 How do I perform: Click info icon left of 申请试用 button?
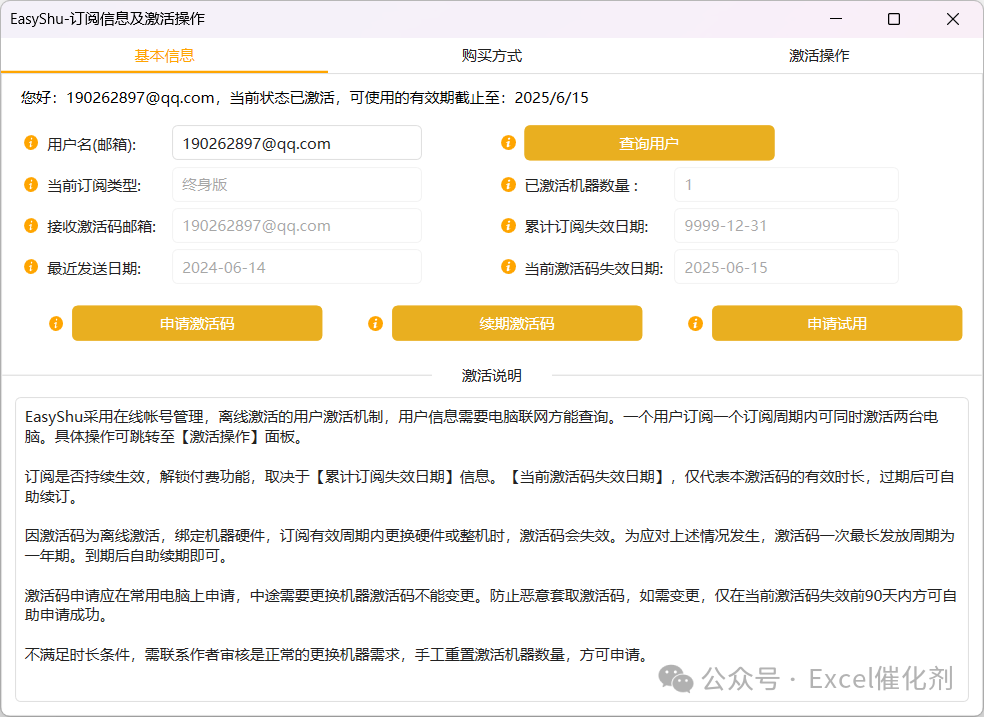pos(695,323)
